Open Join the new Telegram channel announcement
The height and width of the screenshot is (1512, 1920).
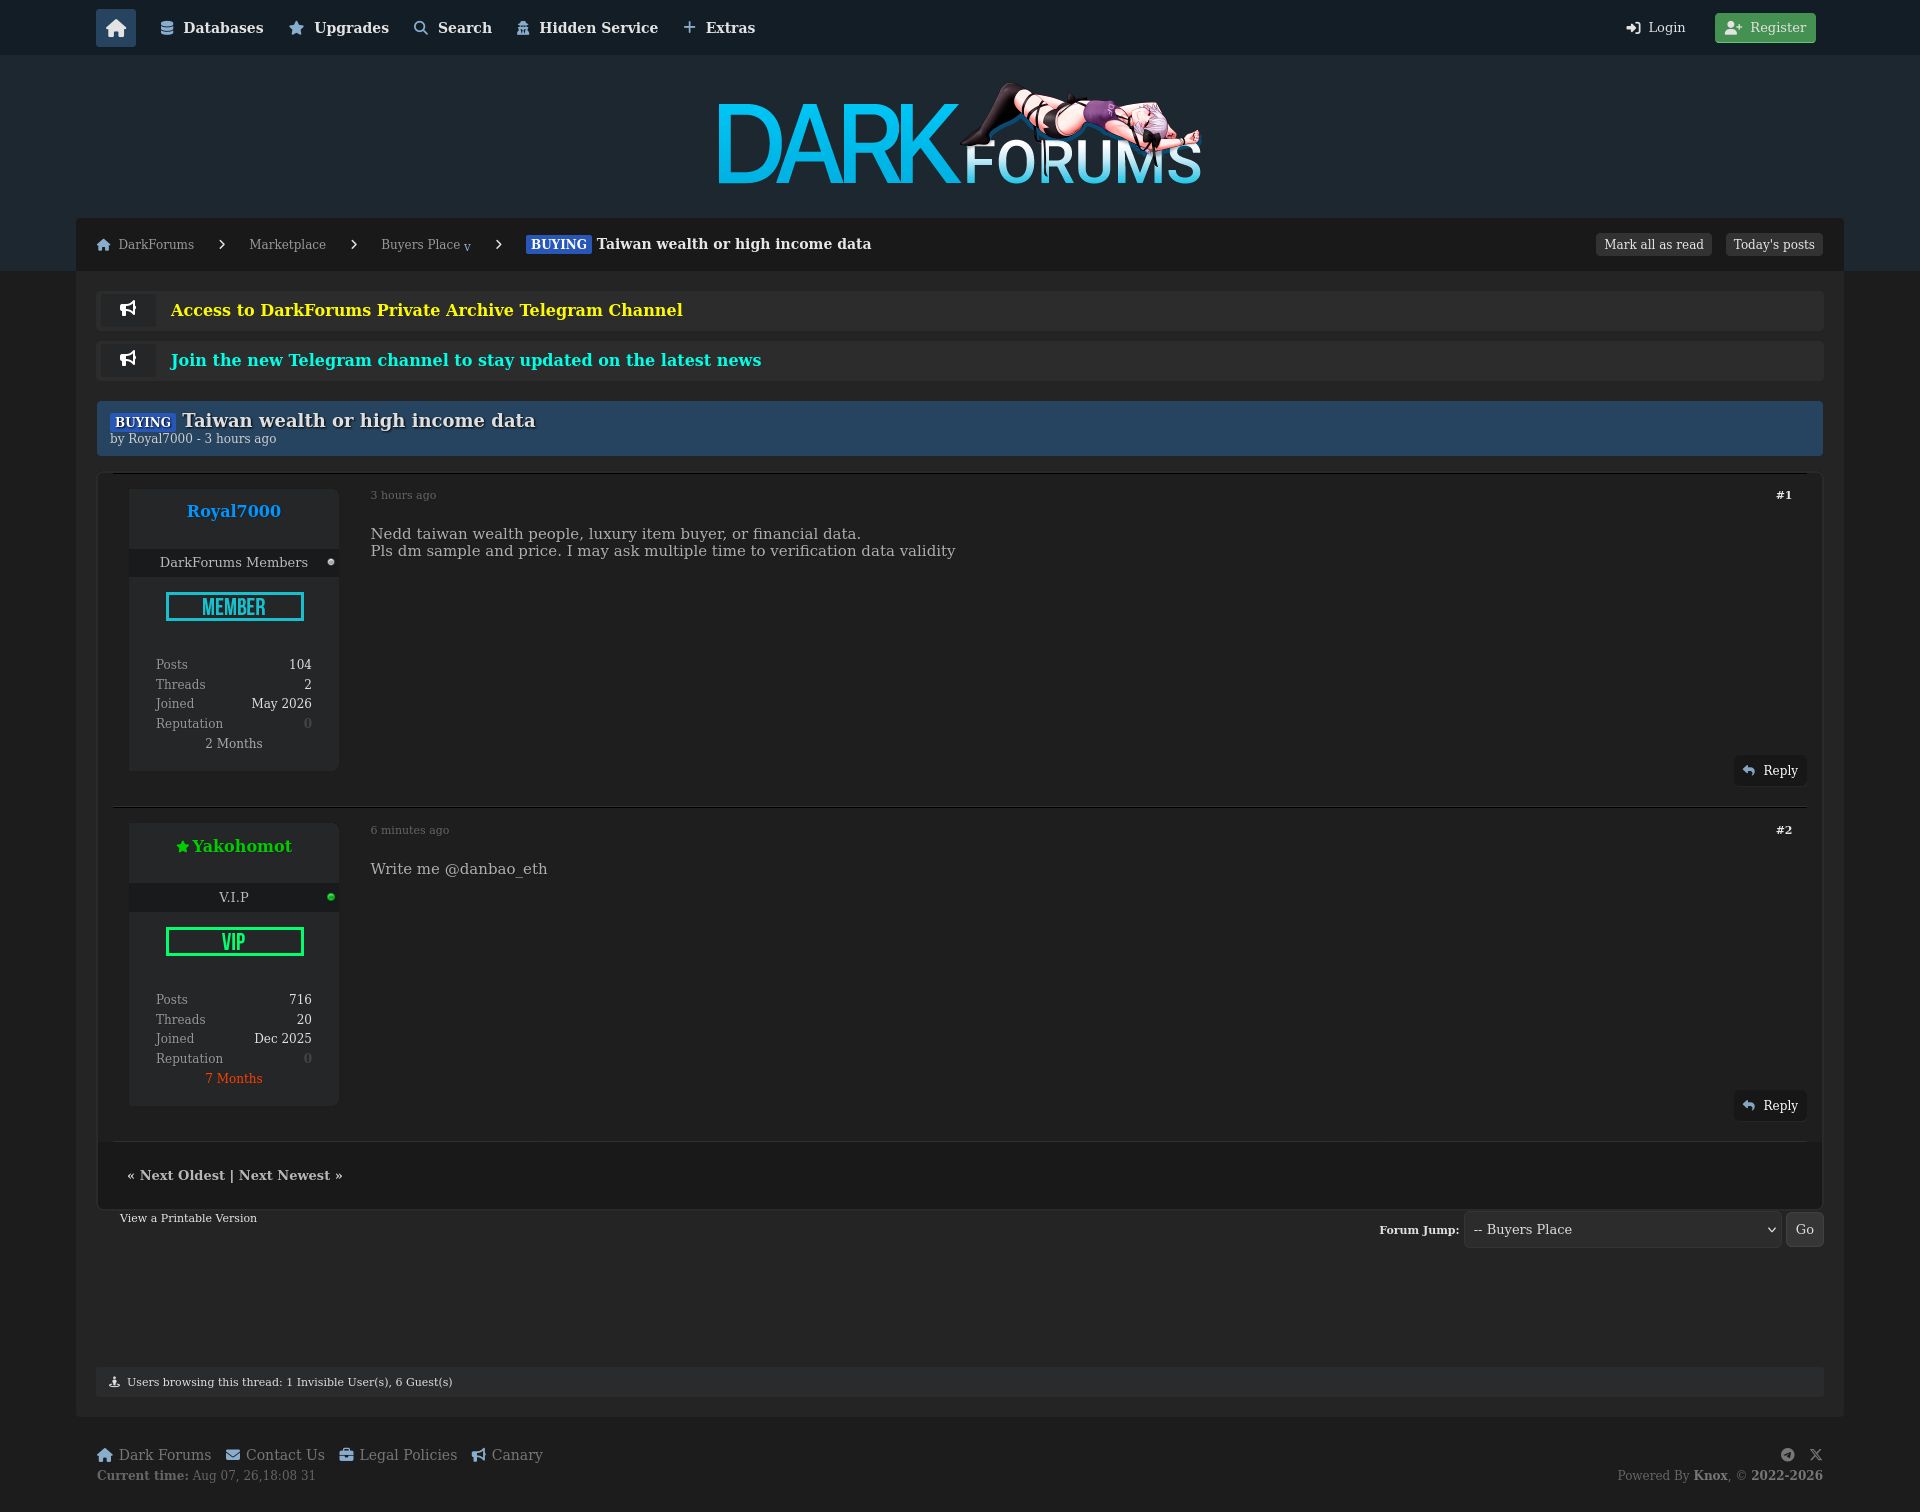click(x=465, y=360)
